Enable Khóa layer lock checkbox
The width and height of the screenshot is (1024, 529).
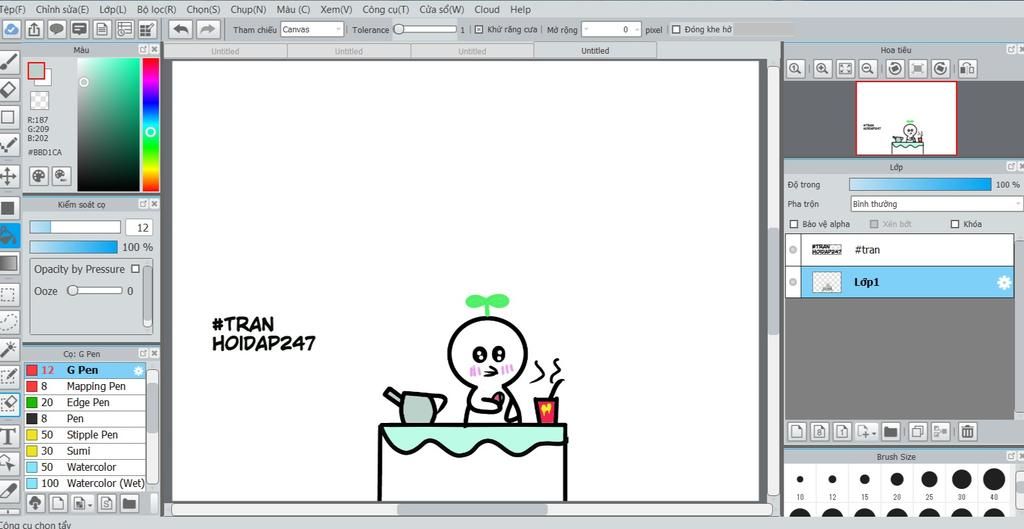(955, 224)
